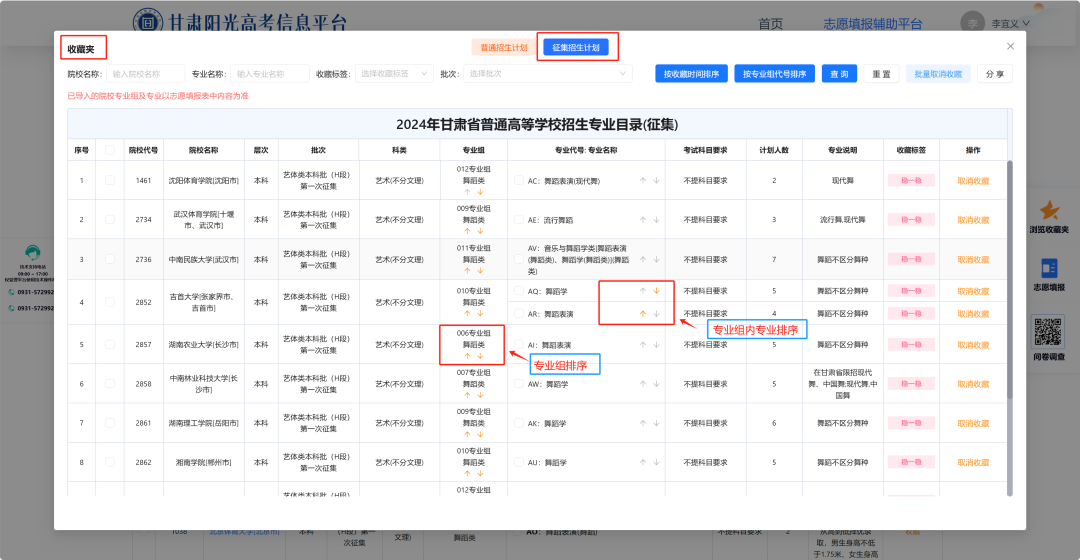Move major AI 舞蹈表演 down
This screenshot has width=1080, height=560.
click(656, 344)
